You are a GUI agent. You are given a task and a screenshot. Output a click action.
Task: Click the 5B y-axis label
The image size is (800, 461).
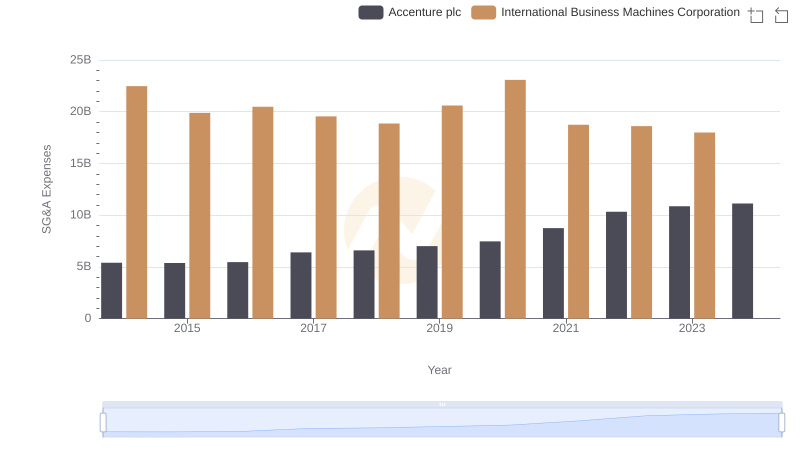point(84,266)
